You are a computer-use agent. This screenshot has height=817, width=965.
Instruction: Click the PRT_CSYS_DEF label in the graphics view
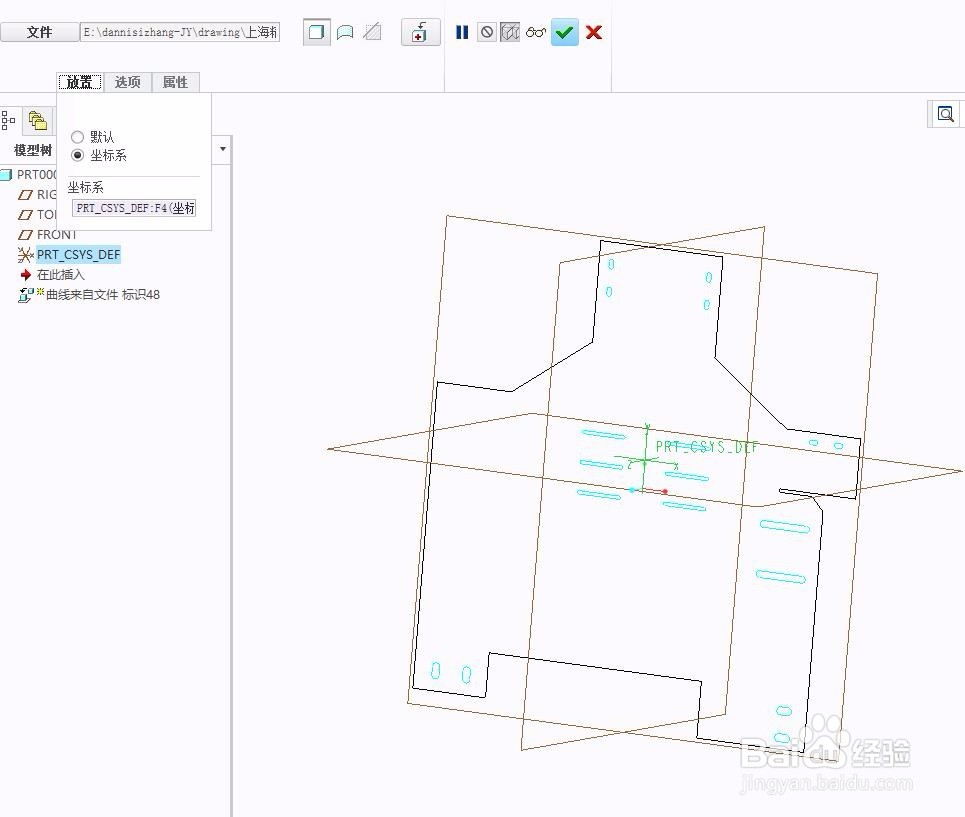(x=707, y=447)
